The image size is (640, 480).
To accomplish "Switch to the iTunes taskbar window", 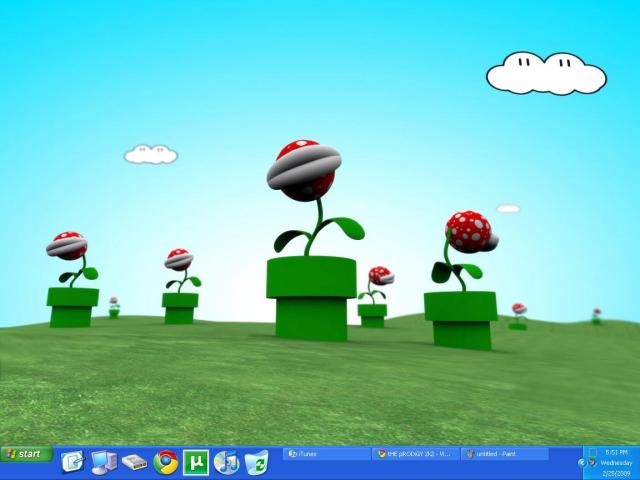I will click(327, 454).
